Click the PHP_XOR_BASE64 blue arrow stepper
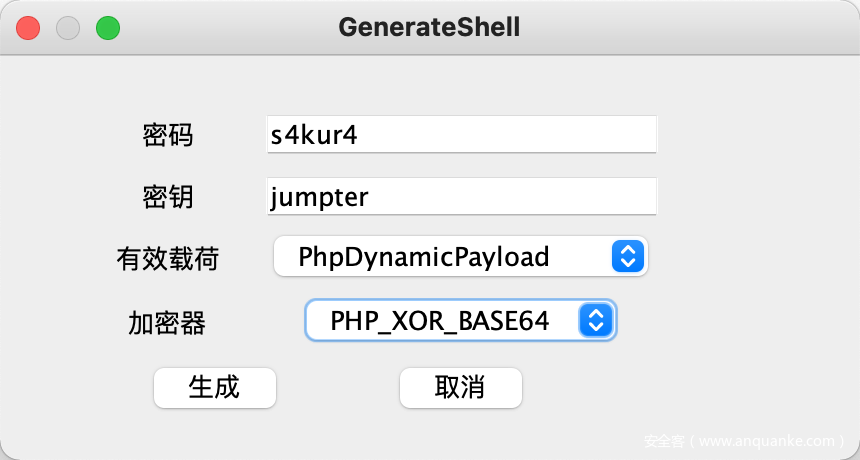This screenshot has width=860, height=460. 596,321
